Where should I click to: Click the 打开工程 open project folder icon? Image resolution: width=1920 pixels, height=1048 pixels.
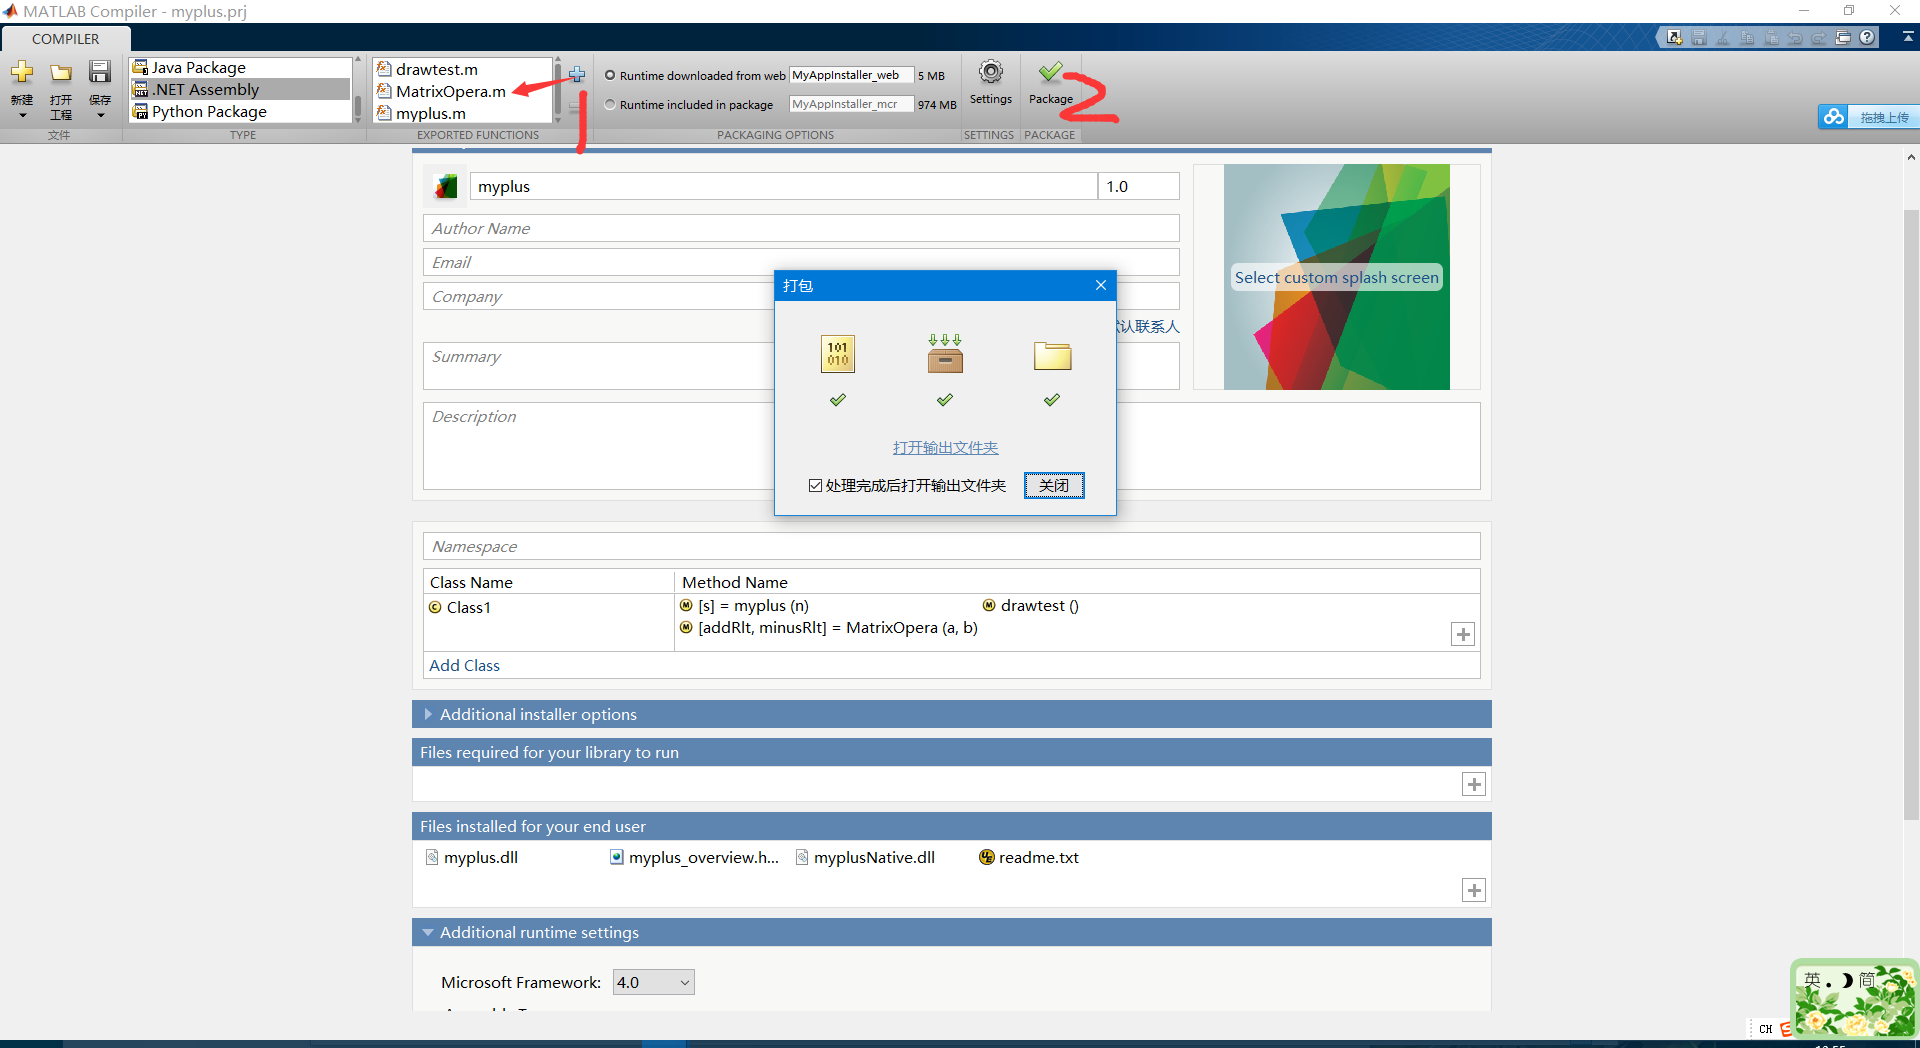(x=61, y=73)
